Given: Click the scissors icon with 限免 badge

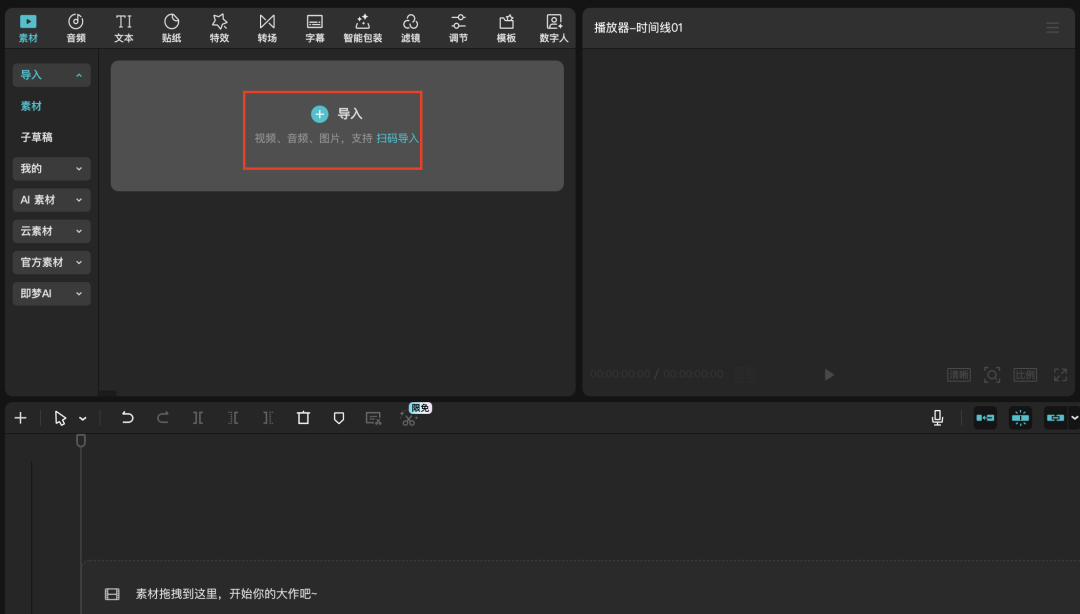Looking at the screenshot, I should point(408,418).
